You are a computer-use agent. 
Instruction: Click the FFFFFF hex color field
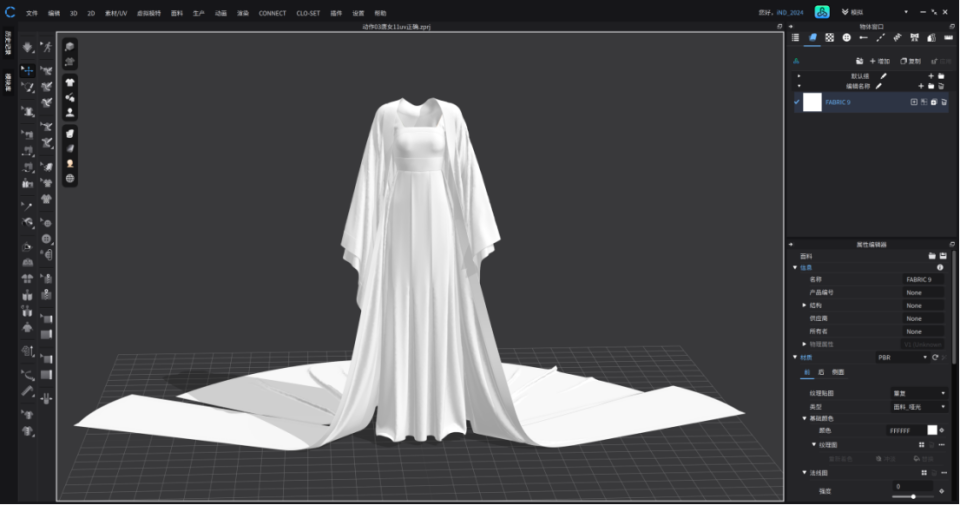tap(905, 430)
